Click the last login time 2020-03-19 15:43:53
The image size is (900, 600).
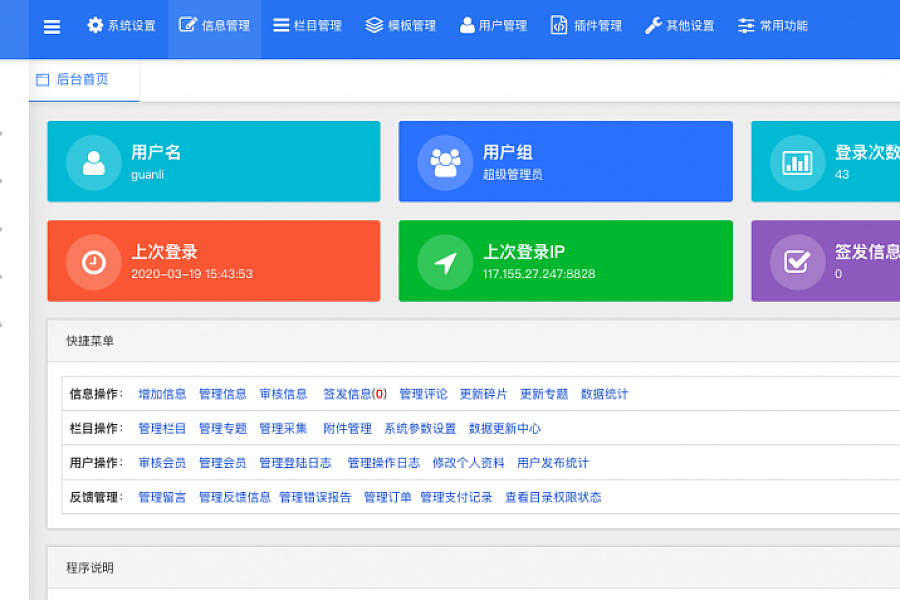click(x=192, y=274)
